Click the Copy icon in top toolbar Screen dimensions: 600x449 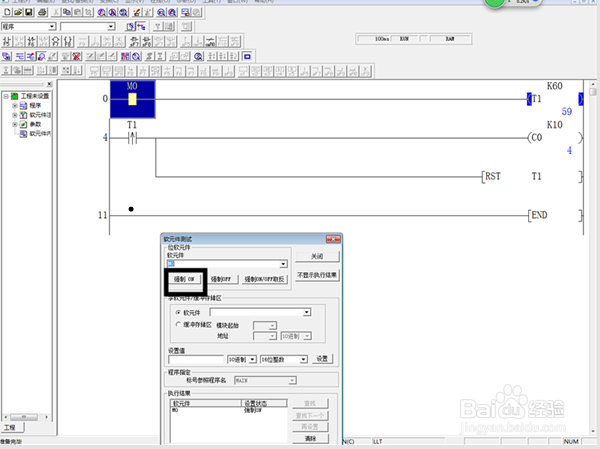(x=67, y=12)
